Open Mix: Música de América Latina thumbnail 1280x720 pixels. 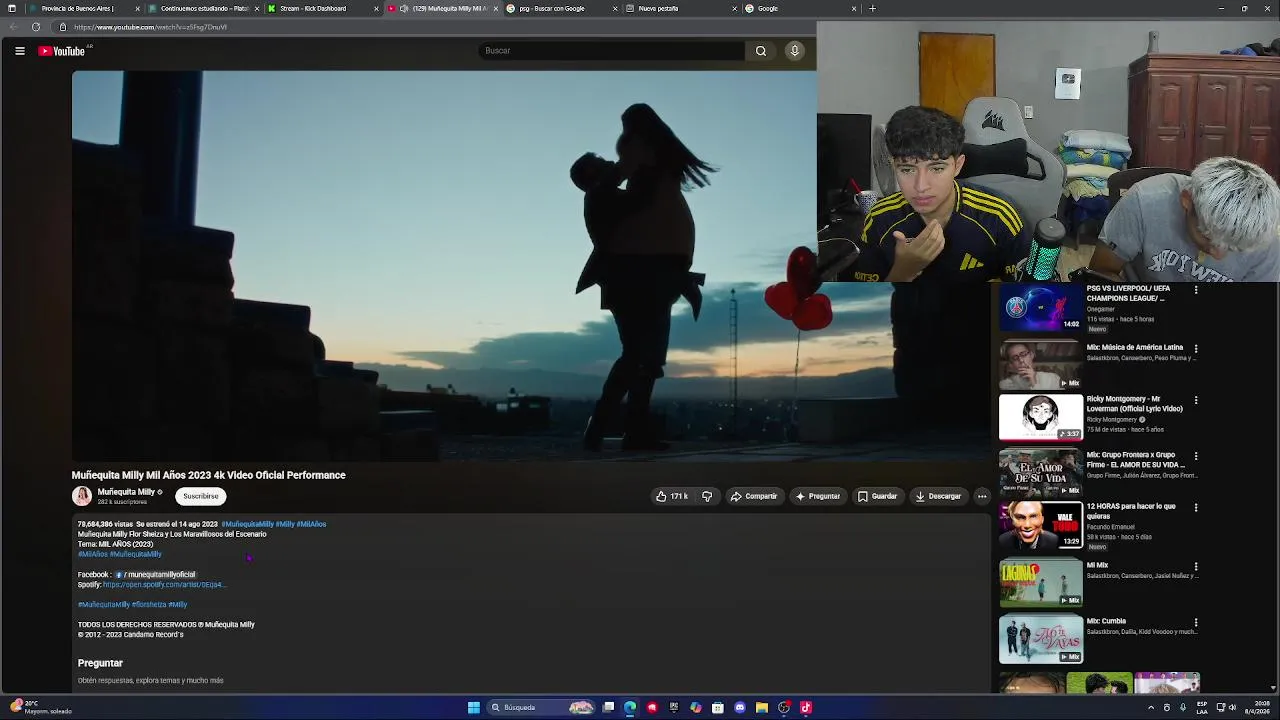pyautogui.click(x=1041, y=365)
